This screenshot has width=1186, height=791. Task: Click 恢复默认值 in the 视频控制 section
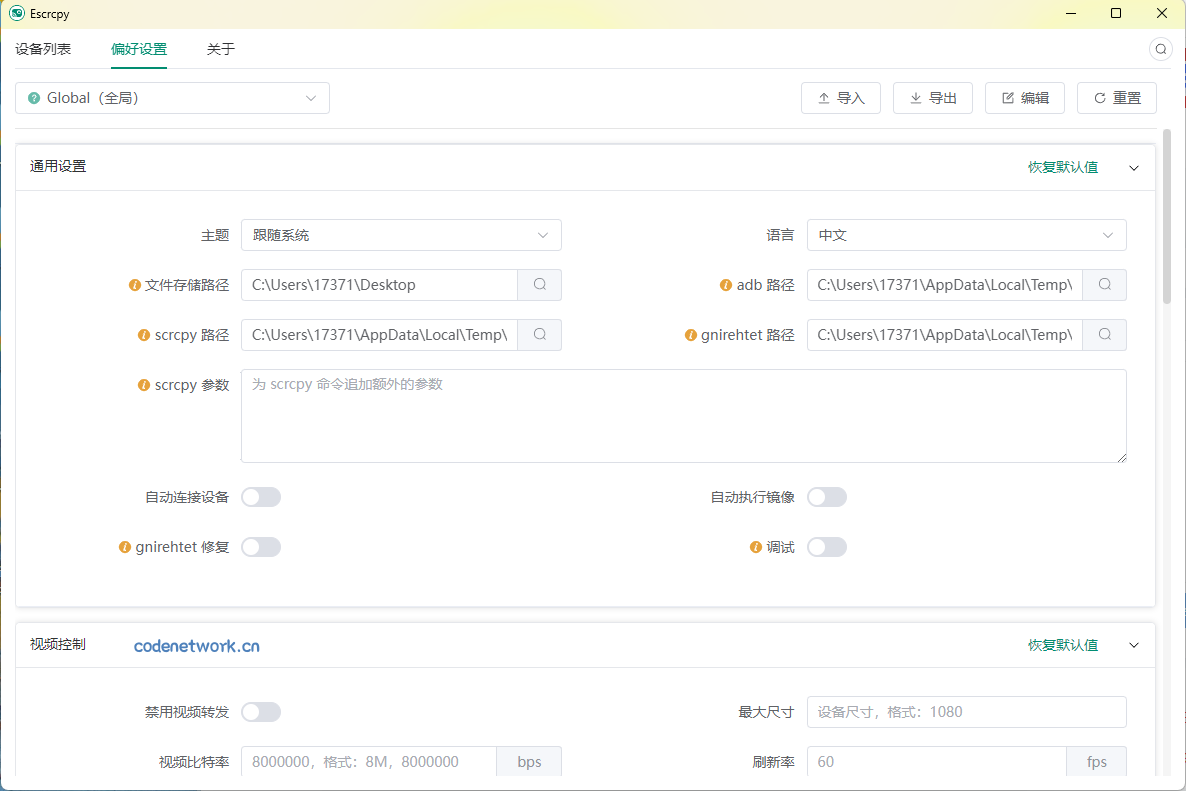tap(1063, 645)
